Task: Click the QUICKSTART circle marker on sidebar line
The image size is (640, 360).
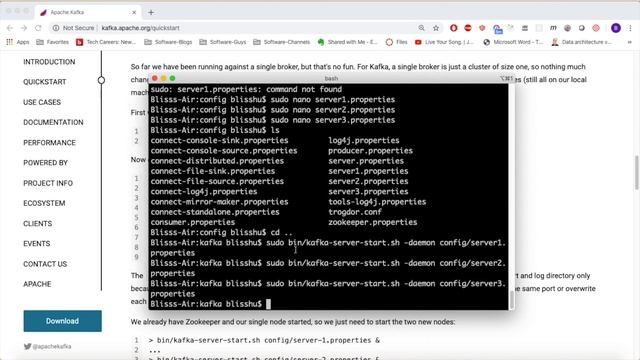Action: coord(101,80)
